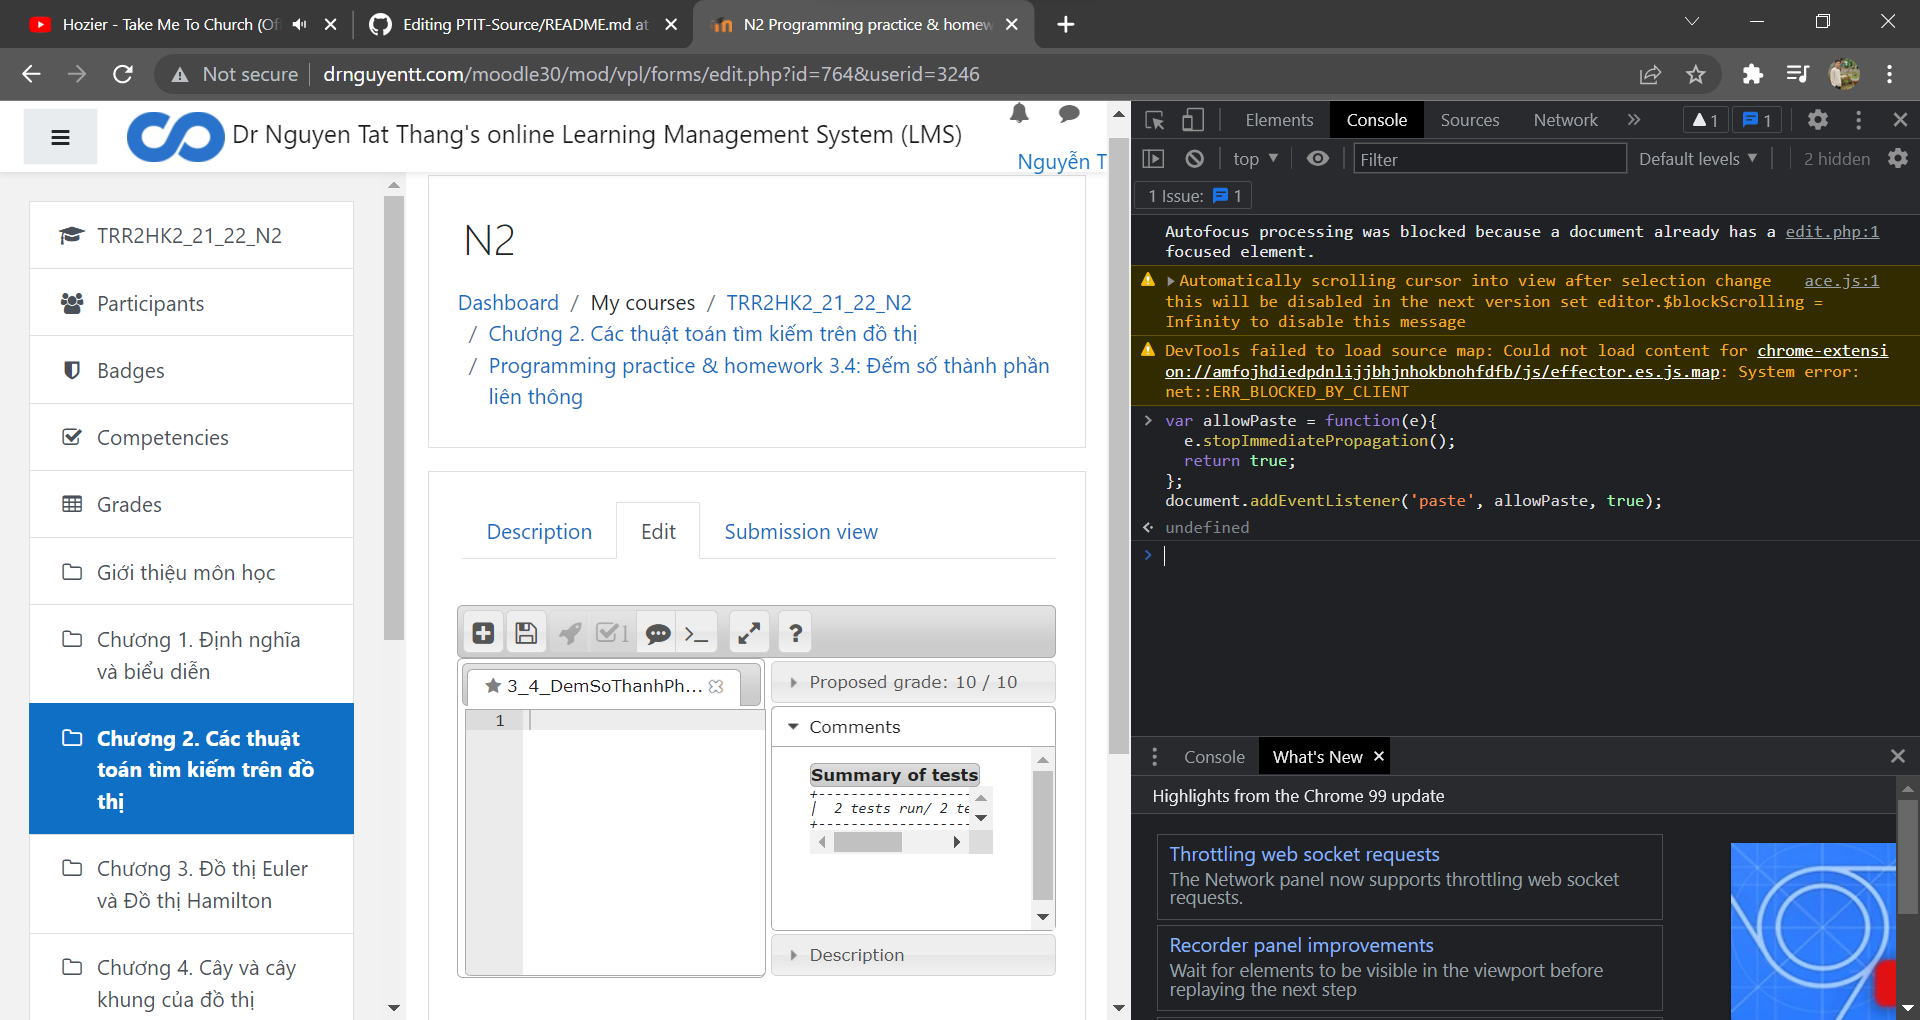The image size is (1920, 1020).
Task: Show more DevTools tabs chevron
Action: point(1634,120)
